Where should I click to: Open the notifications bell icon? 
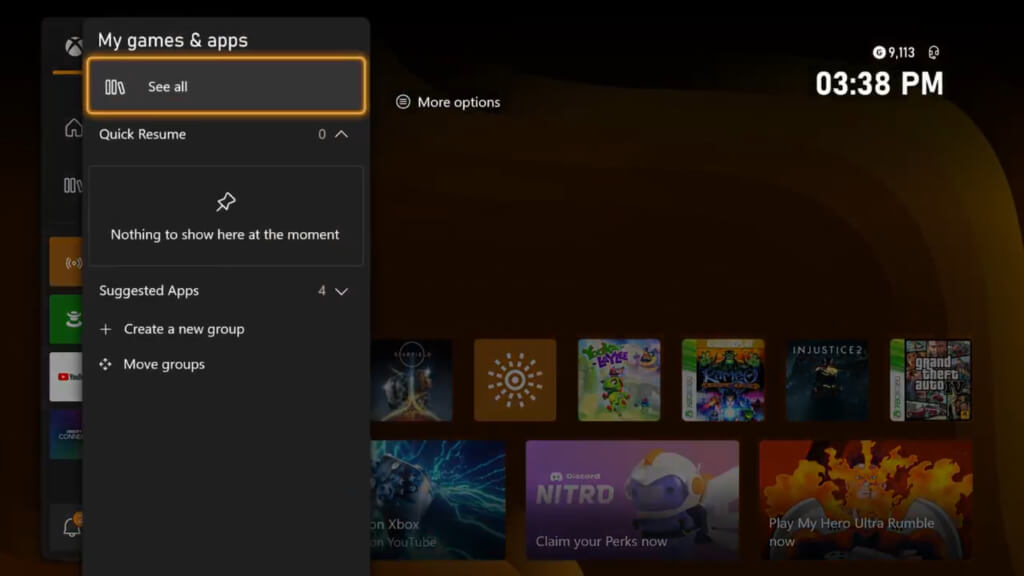[x=72, y=527]
